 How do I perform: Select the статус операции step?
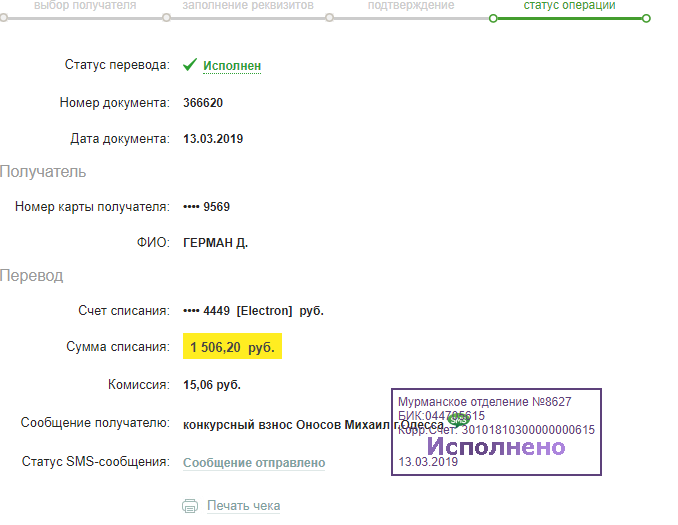[x=569, y=6]
